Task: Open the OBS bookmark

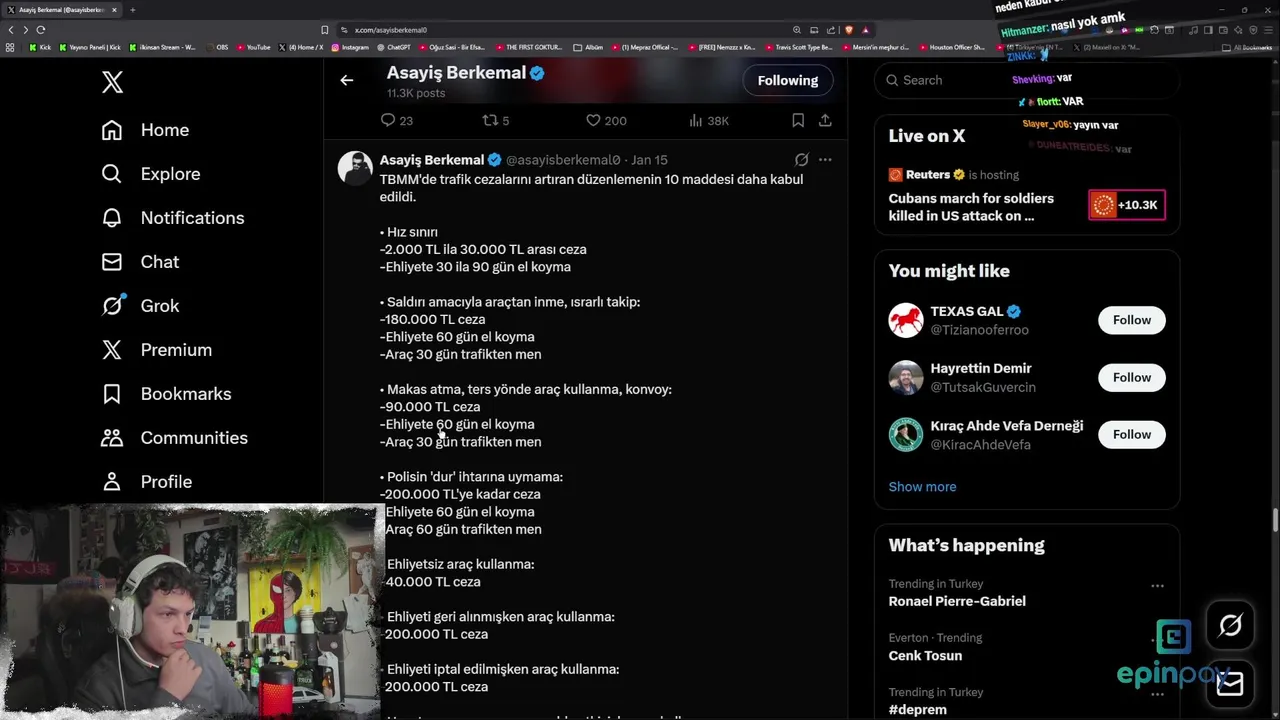Action: (x=218, y=47)
